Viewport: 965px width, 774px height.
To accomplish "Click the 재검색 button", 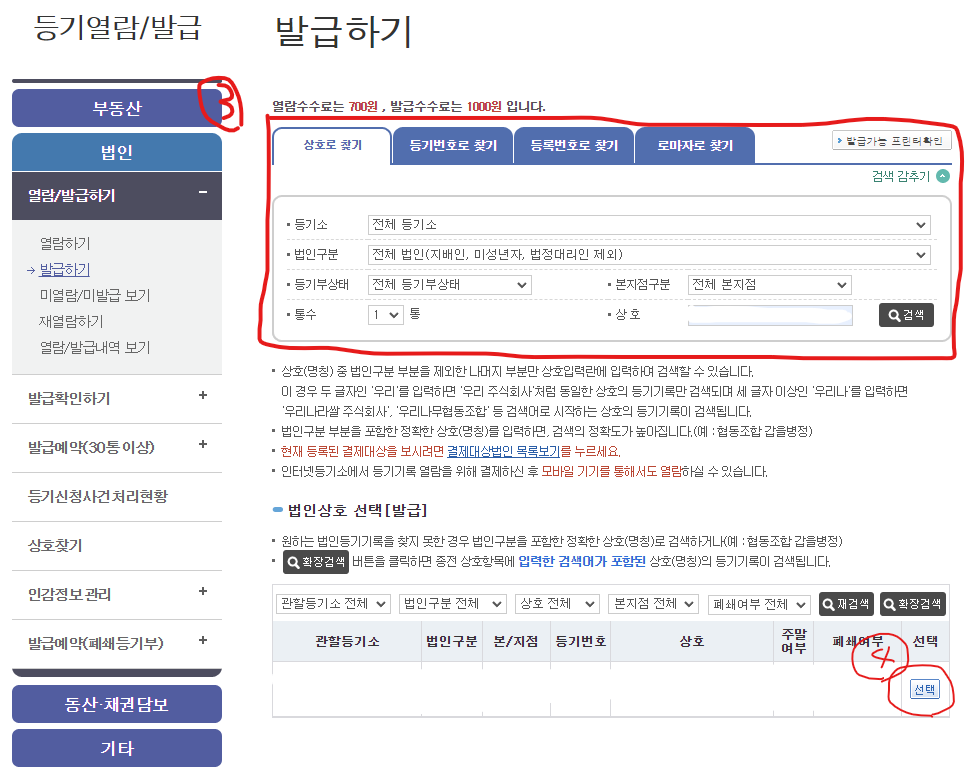I will 846,604.
